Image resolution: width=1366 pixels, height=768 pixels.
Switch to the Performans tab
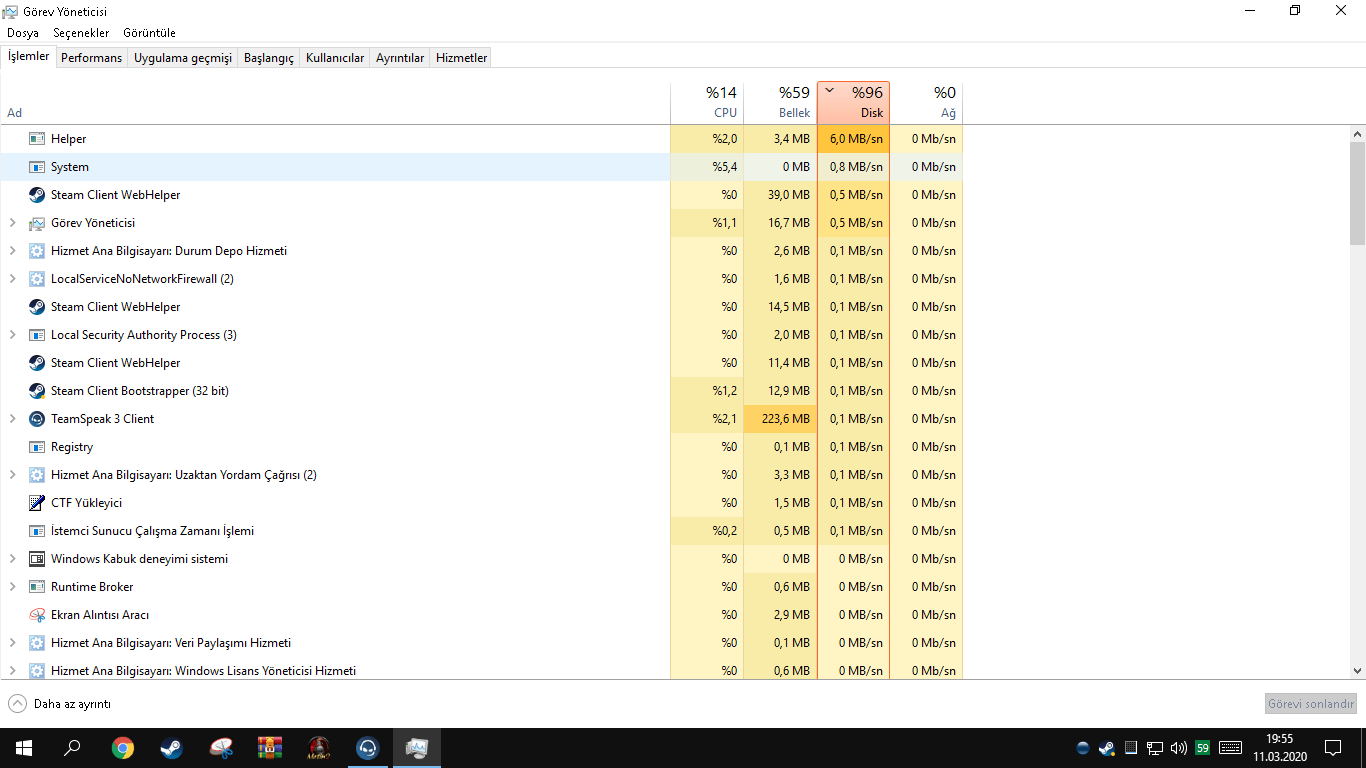click(x=91, y=58)
